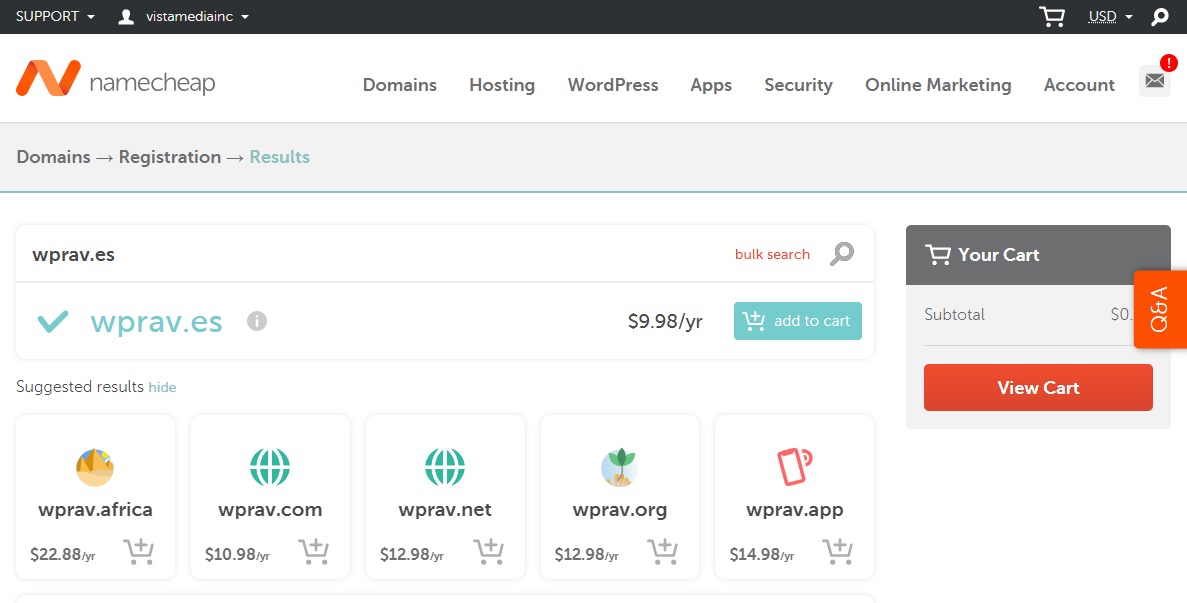
Task: Click the wprav.org plant icon
Action: (x=620, y=467)
